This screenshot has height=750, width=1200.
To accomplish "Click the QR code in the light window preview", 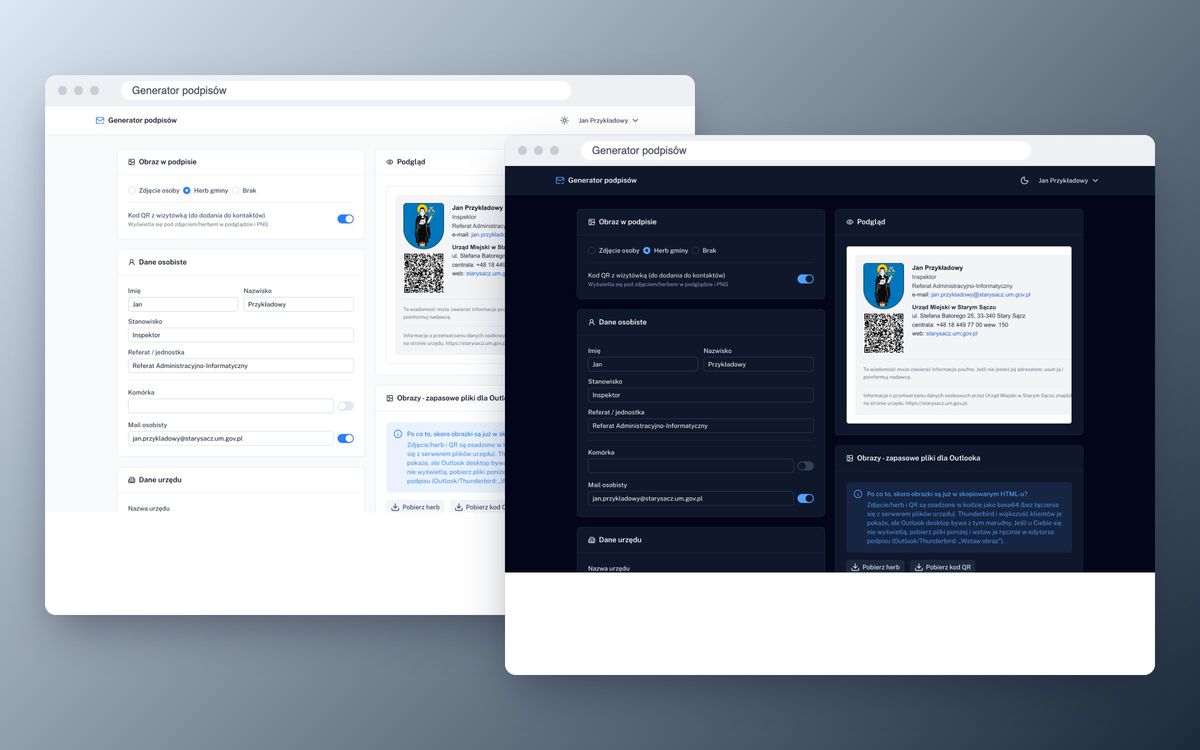I will tap(423, 273).
